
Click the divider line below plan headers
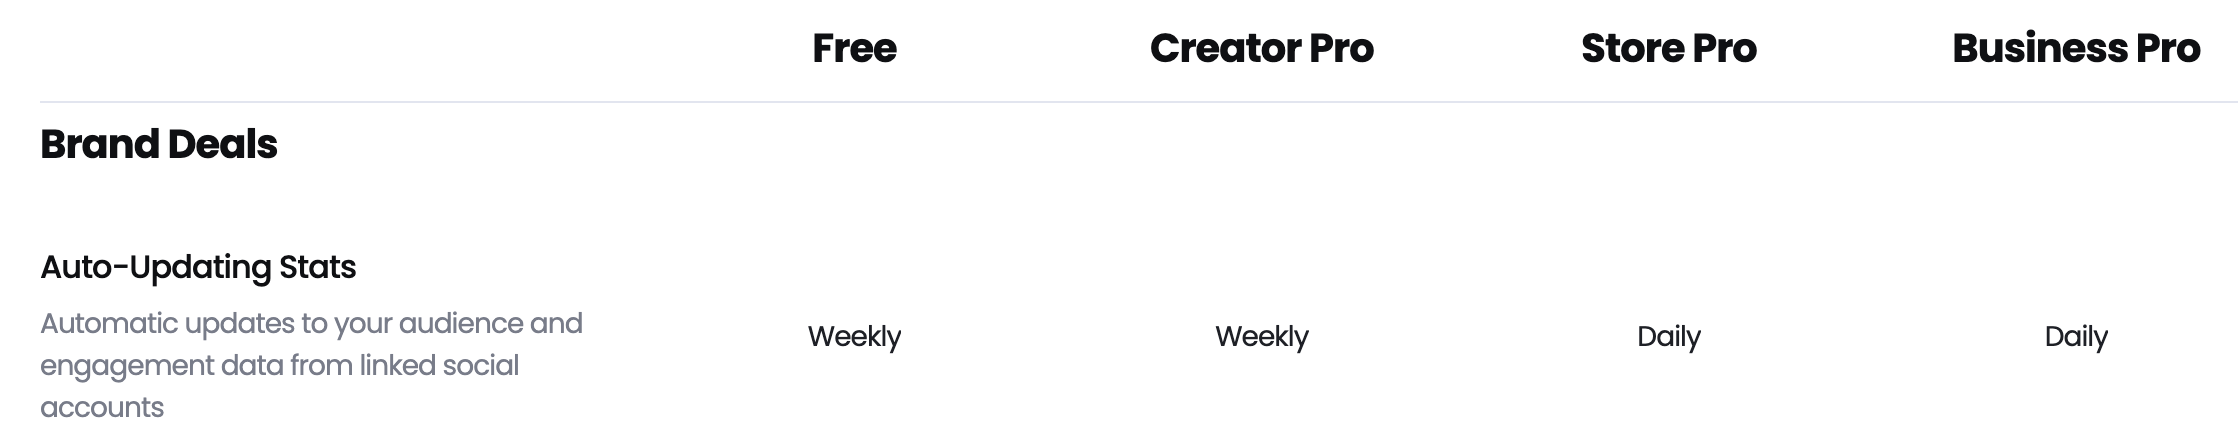1138,102
